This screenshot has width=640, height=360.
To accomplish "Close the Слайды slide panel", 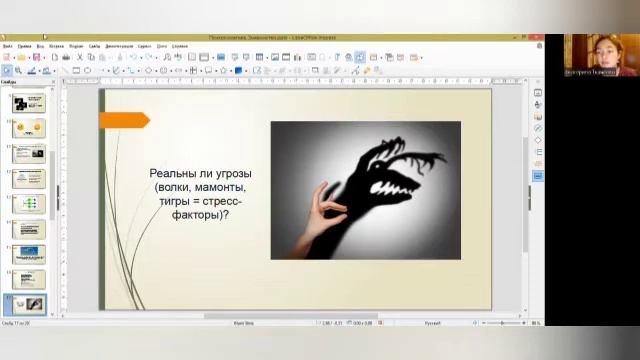I will pos(53,82).
